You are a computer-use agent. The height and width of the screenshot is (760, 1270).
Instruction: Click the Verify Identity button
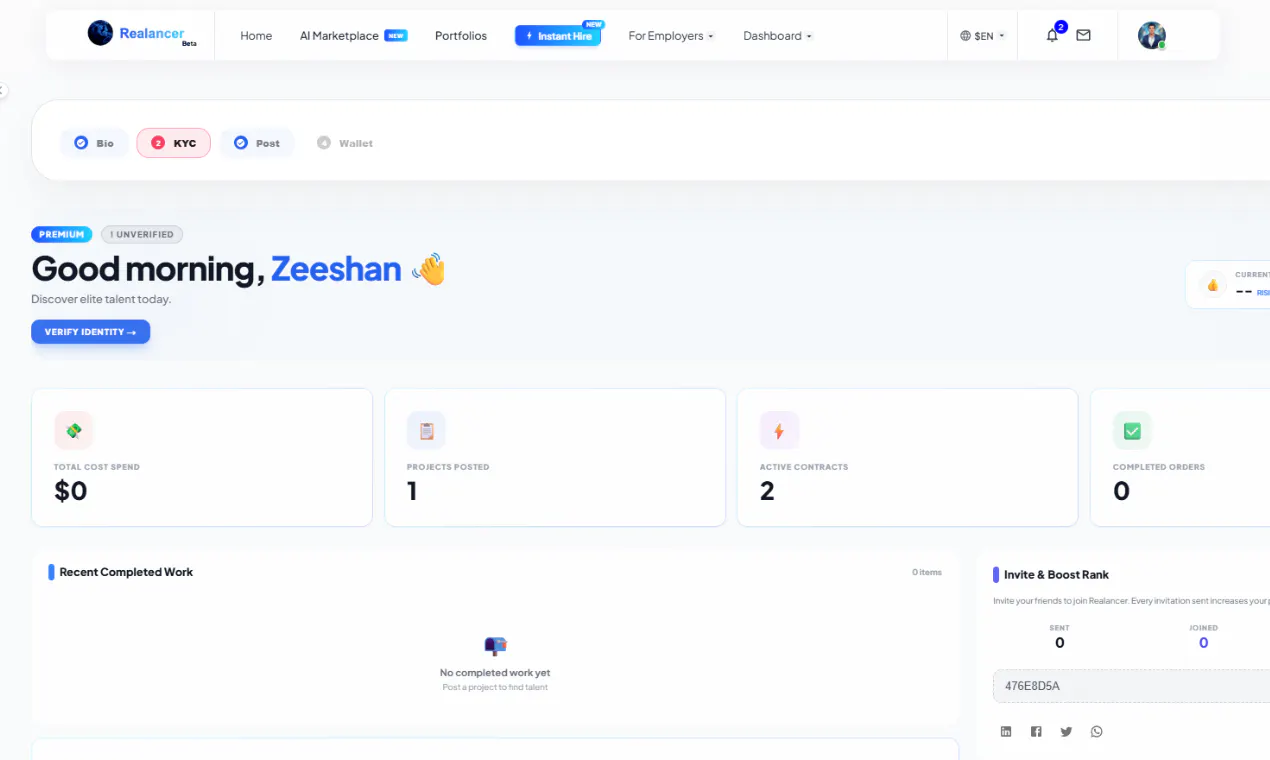90,332
